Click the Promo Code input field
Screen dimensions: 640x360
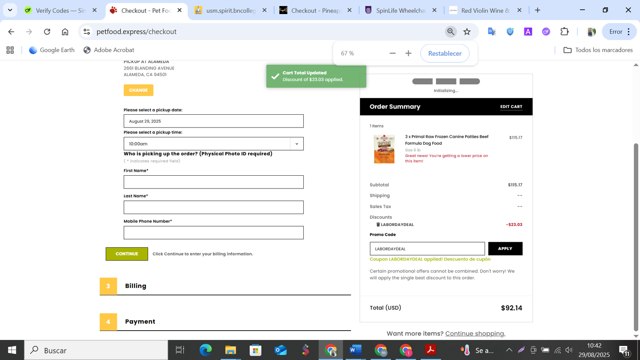427,249
